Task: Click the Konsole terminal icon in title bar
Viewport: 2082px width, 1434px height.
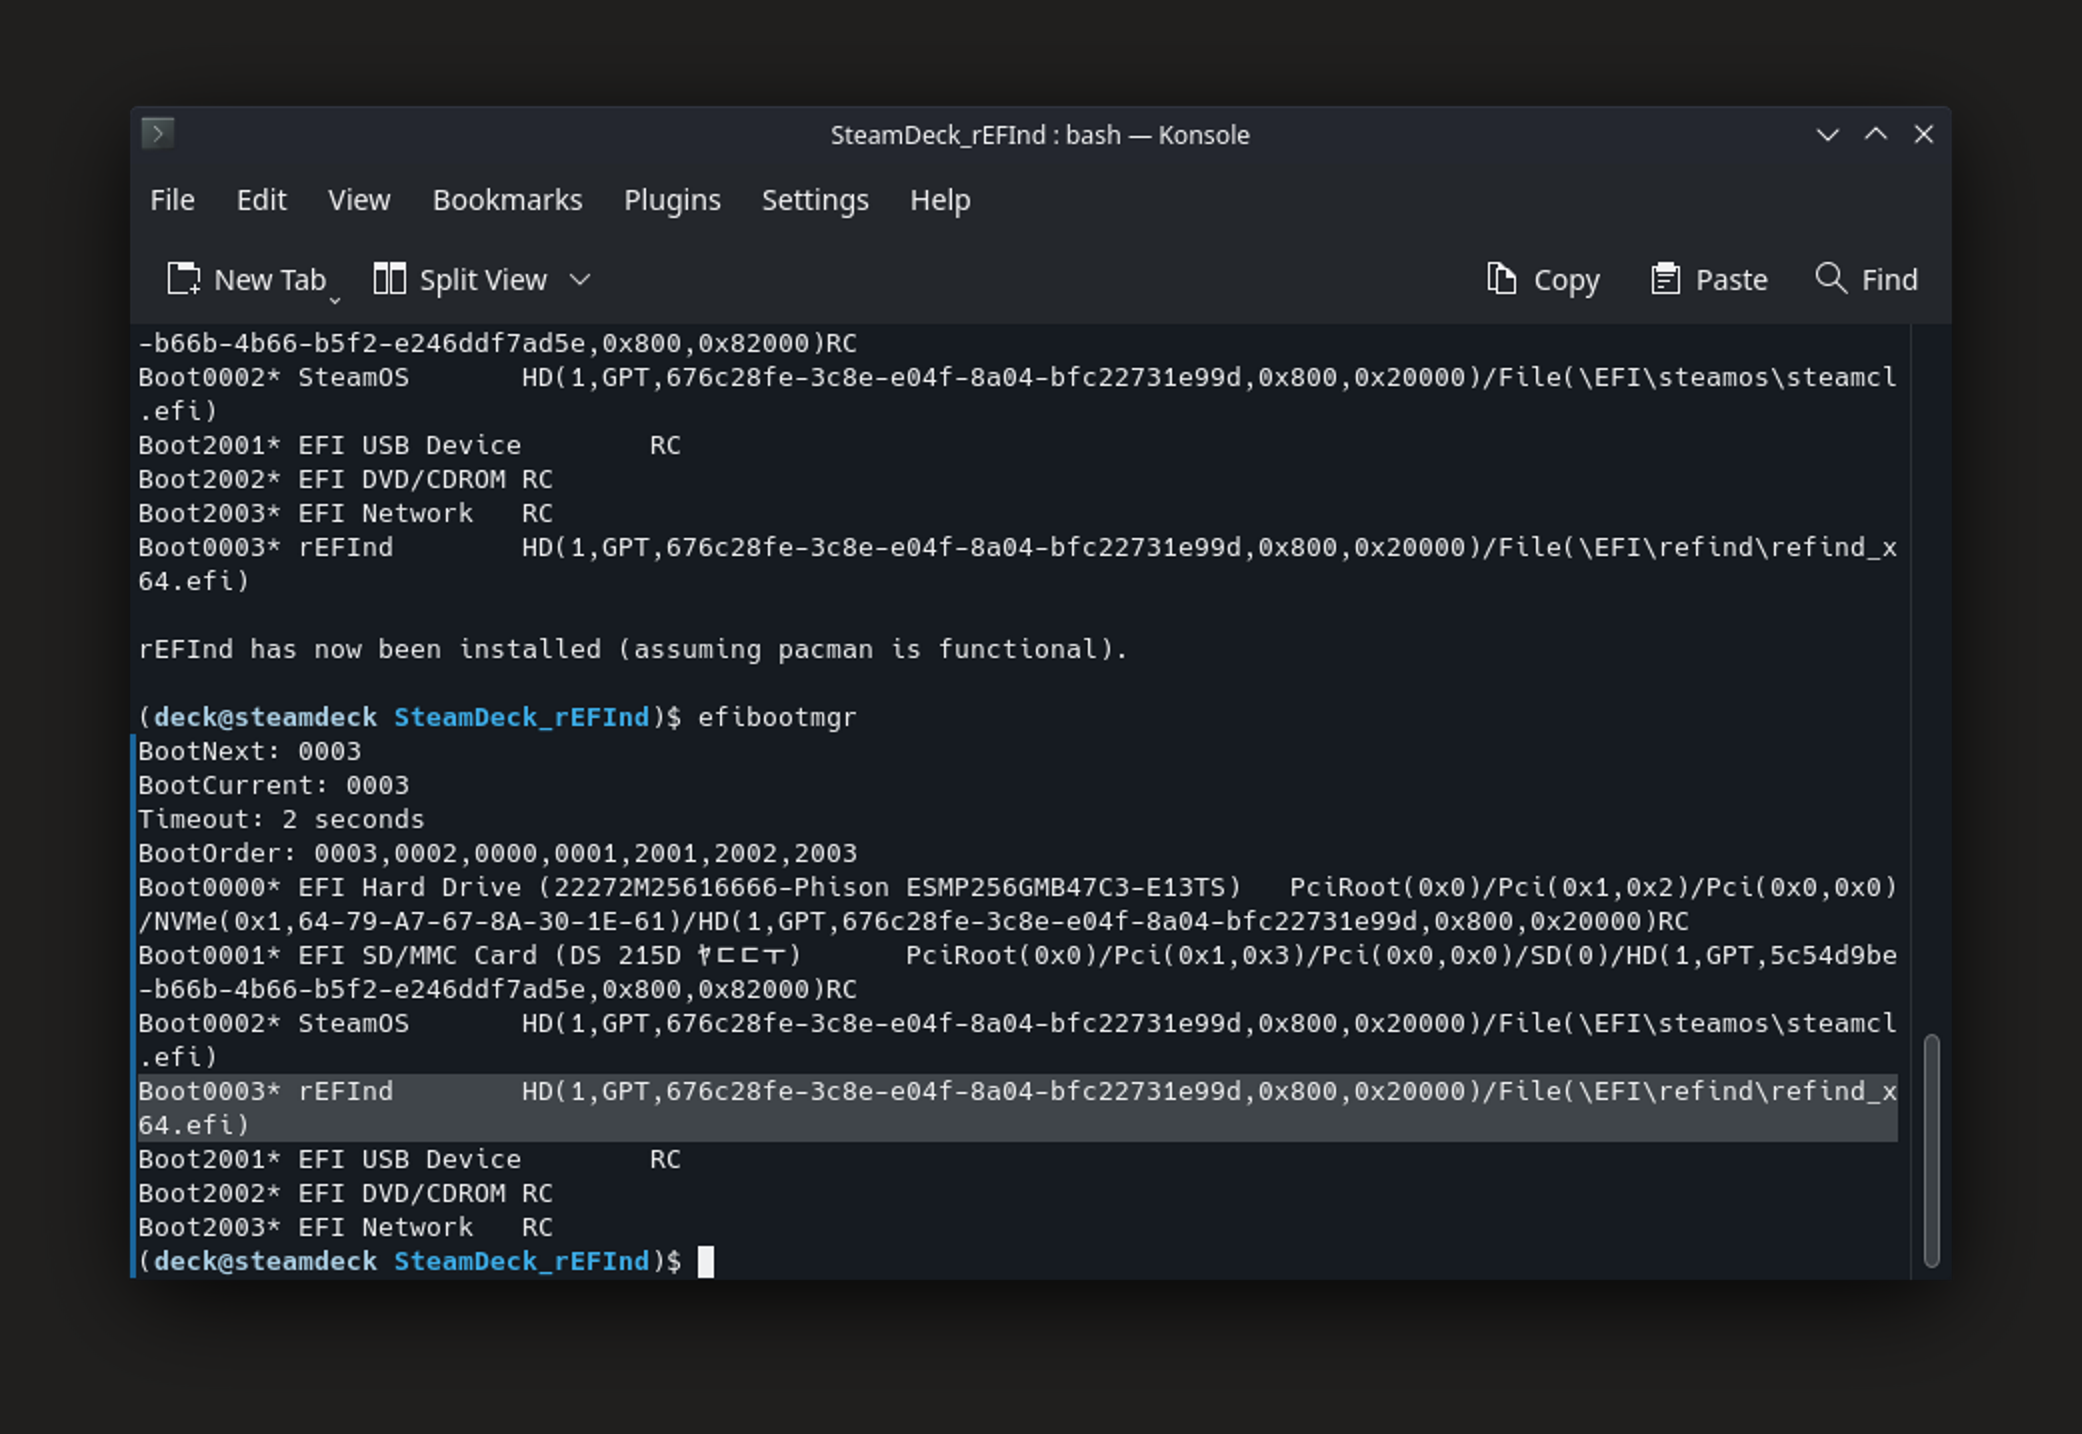Action: (x=158, y=134)
